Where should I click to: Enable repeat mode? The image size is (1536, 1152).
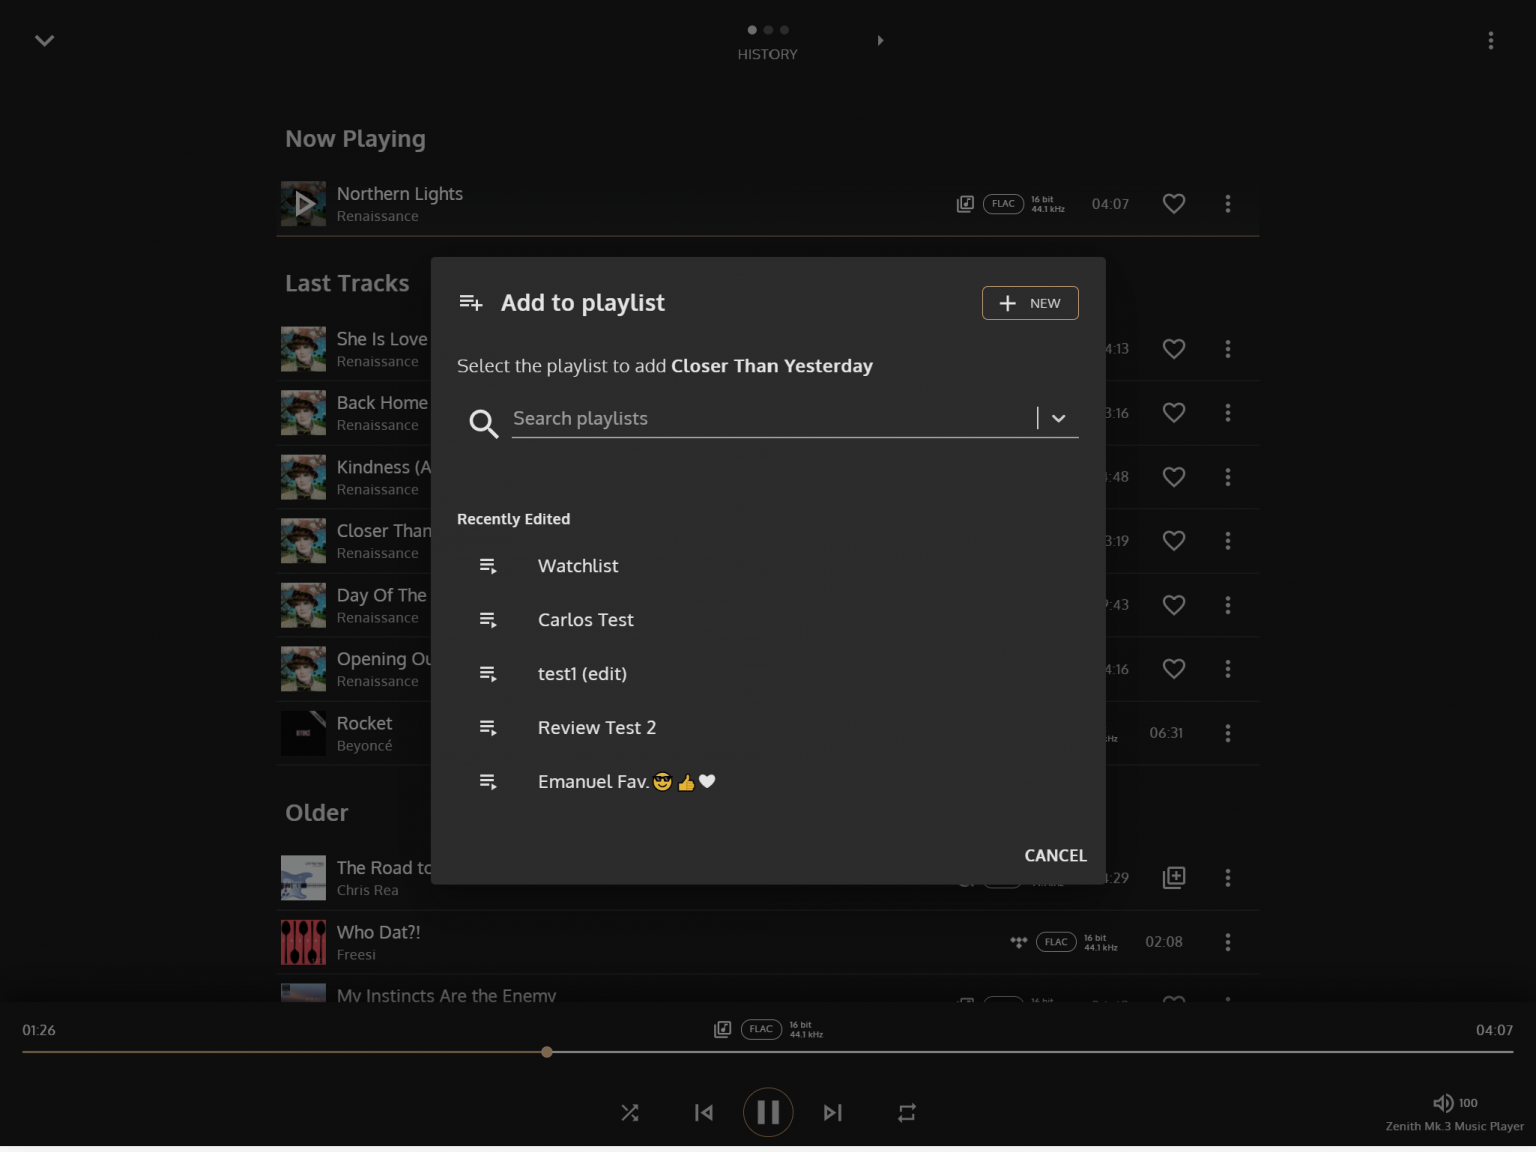[x=906, y=1112]
